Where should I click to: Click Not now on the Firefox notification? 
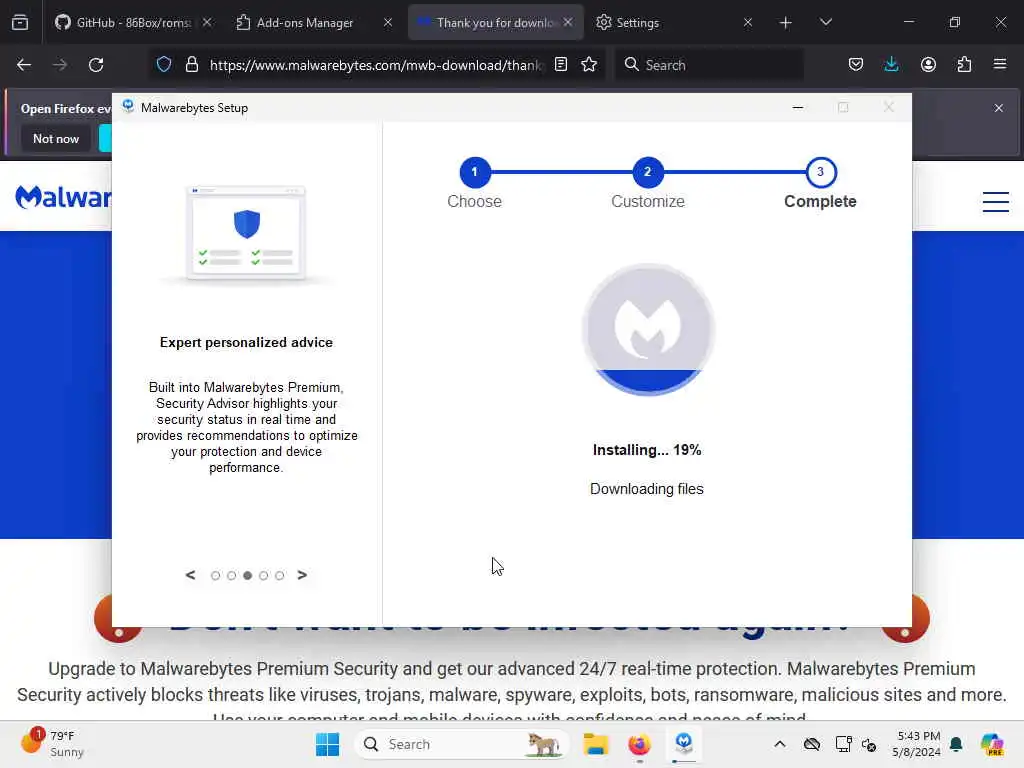pos(56,138)
